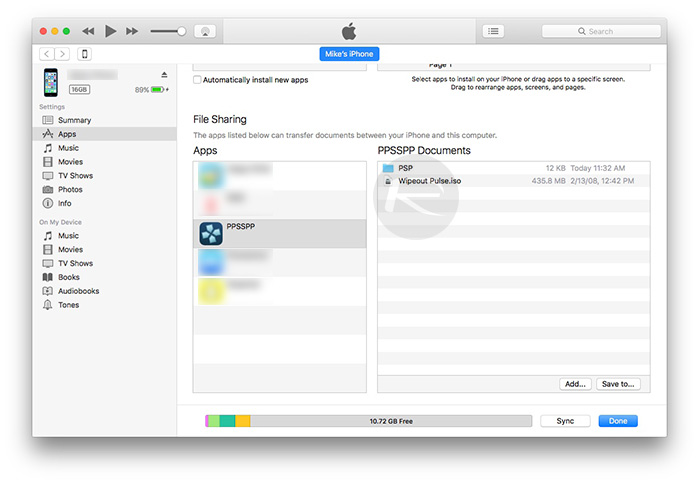Viewport: 699px width, 483px height.
Task: Click the Add... button
Action: (x=575, y=383)
